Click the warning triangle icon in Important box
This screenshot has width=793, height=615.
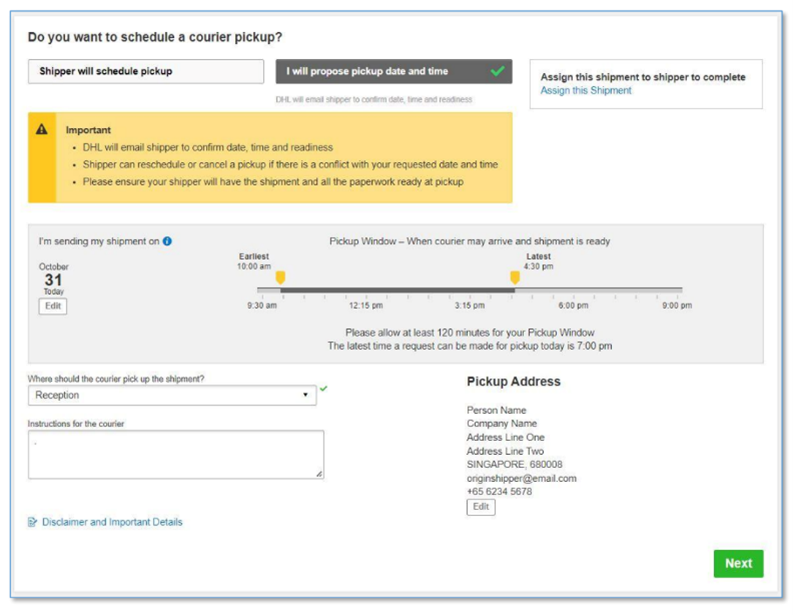(x=42, y=129)
